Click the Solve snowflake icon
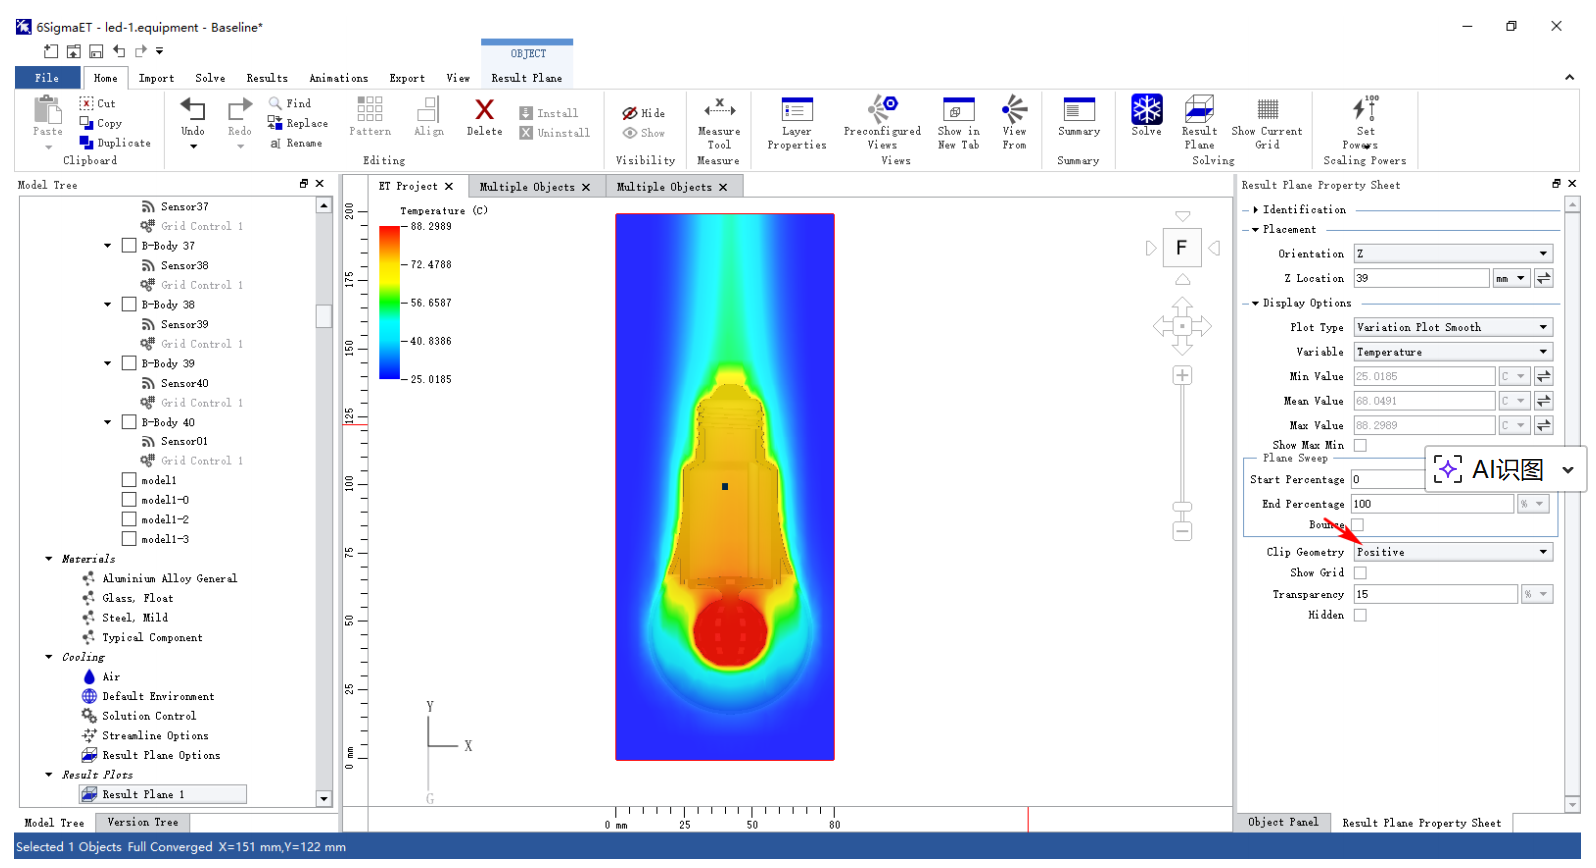 pyautogui.click(x=1146, y=110)
